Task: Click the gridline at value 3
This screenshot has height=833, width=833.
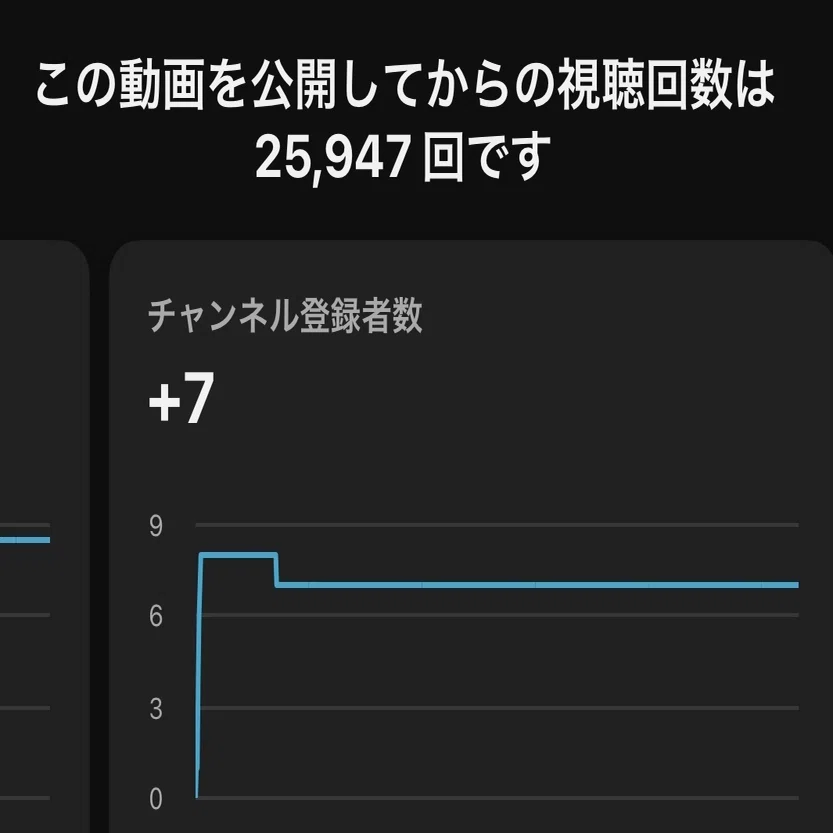Action: [x=497, y=708]
